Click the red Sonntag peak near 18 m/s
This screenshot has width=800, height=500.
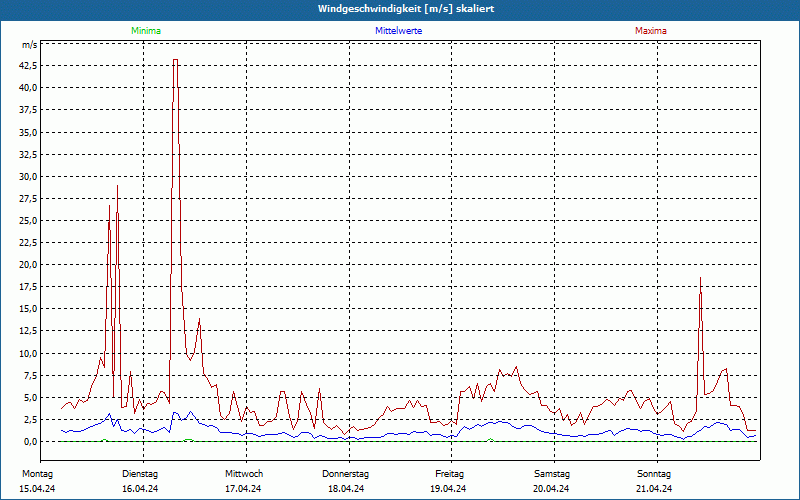(x=701, y=278)
